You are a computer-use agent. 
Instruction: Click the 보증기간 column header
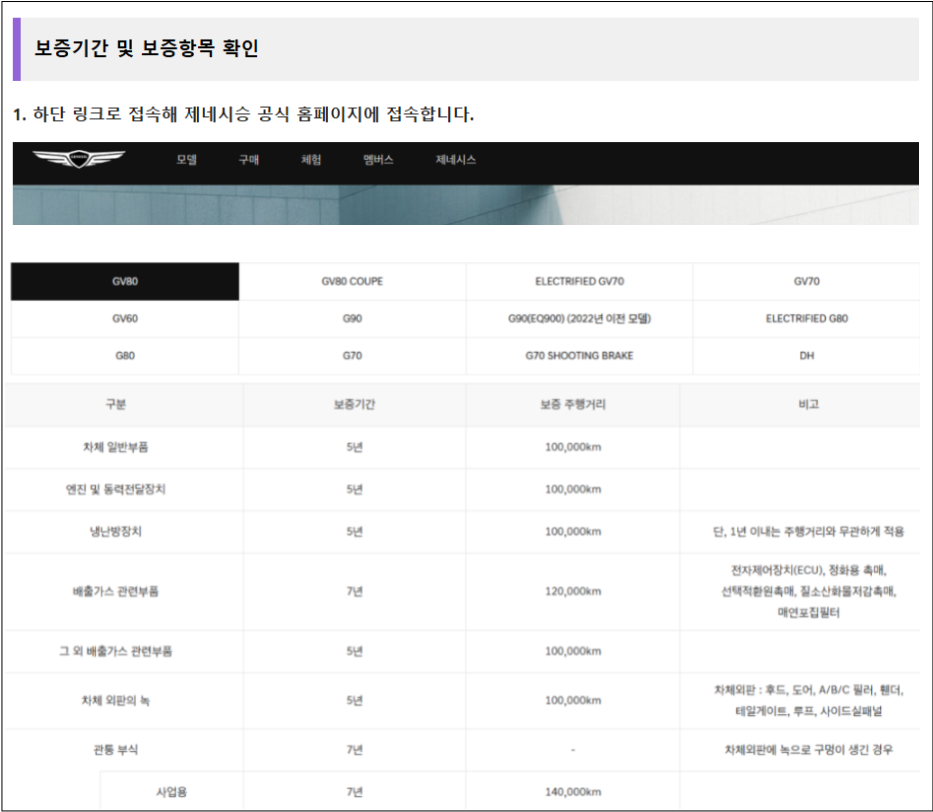(354, 405)
